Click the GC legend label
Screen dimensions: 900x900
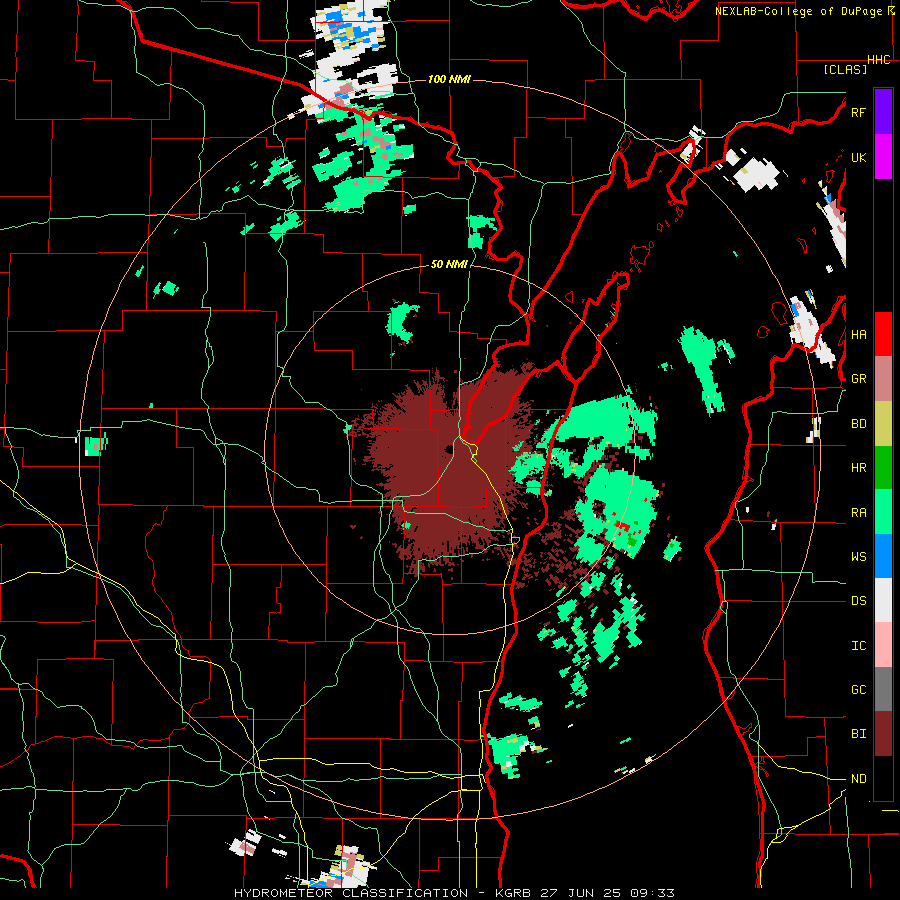pos(858,690)
